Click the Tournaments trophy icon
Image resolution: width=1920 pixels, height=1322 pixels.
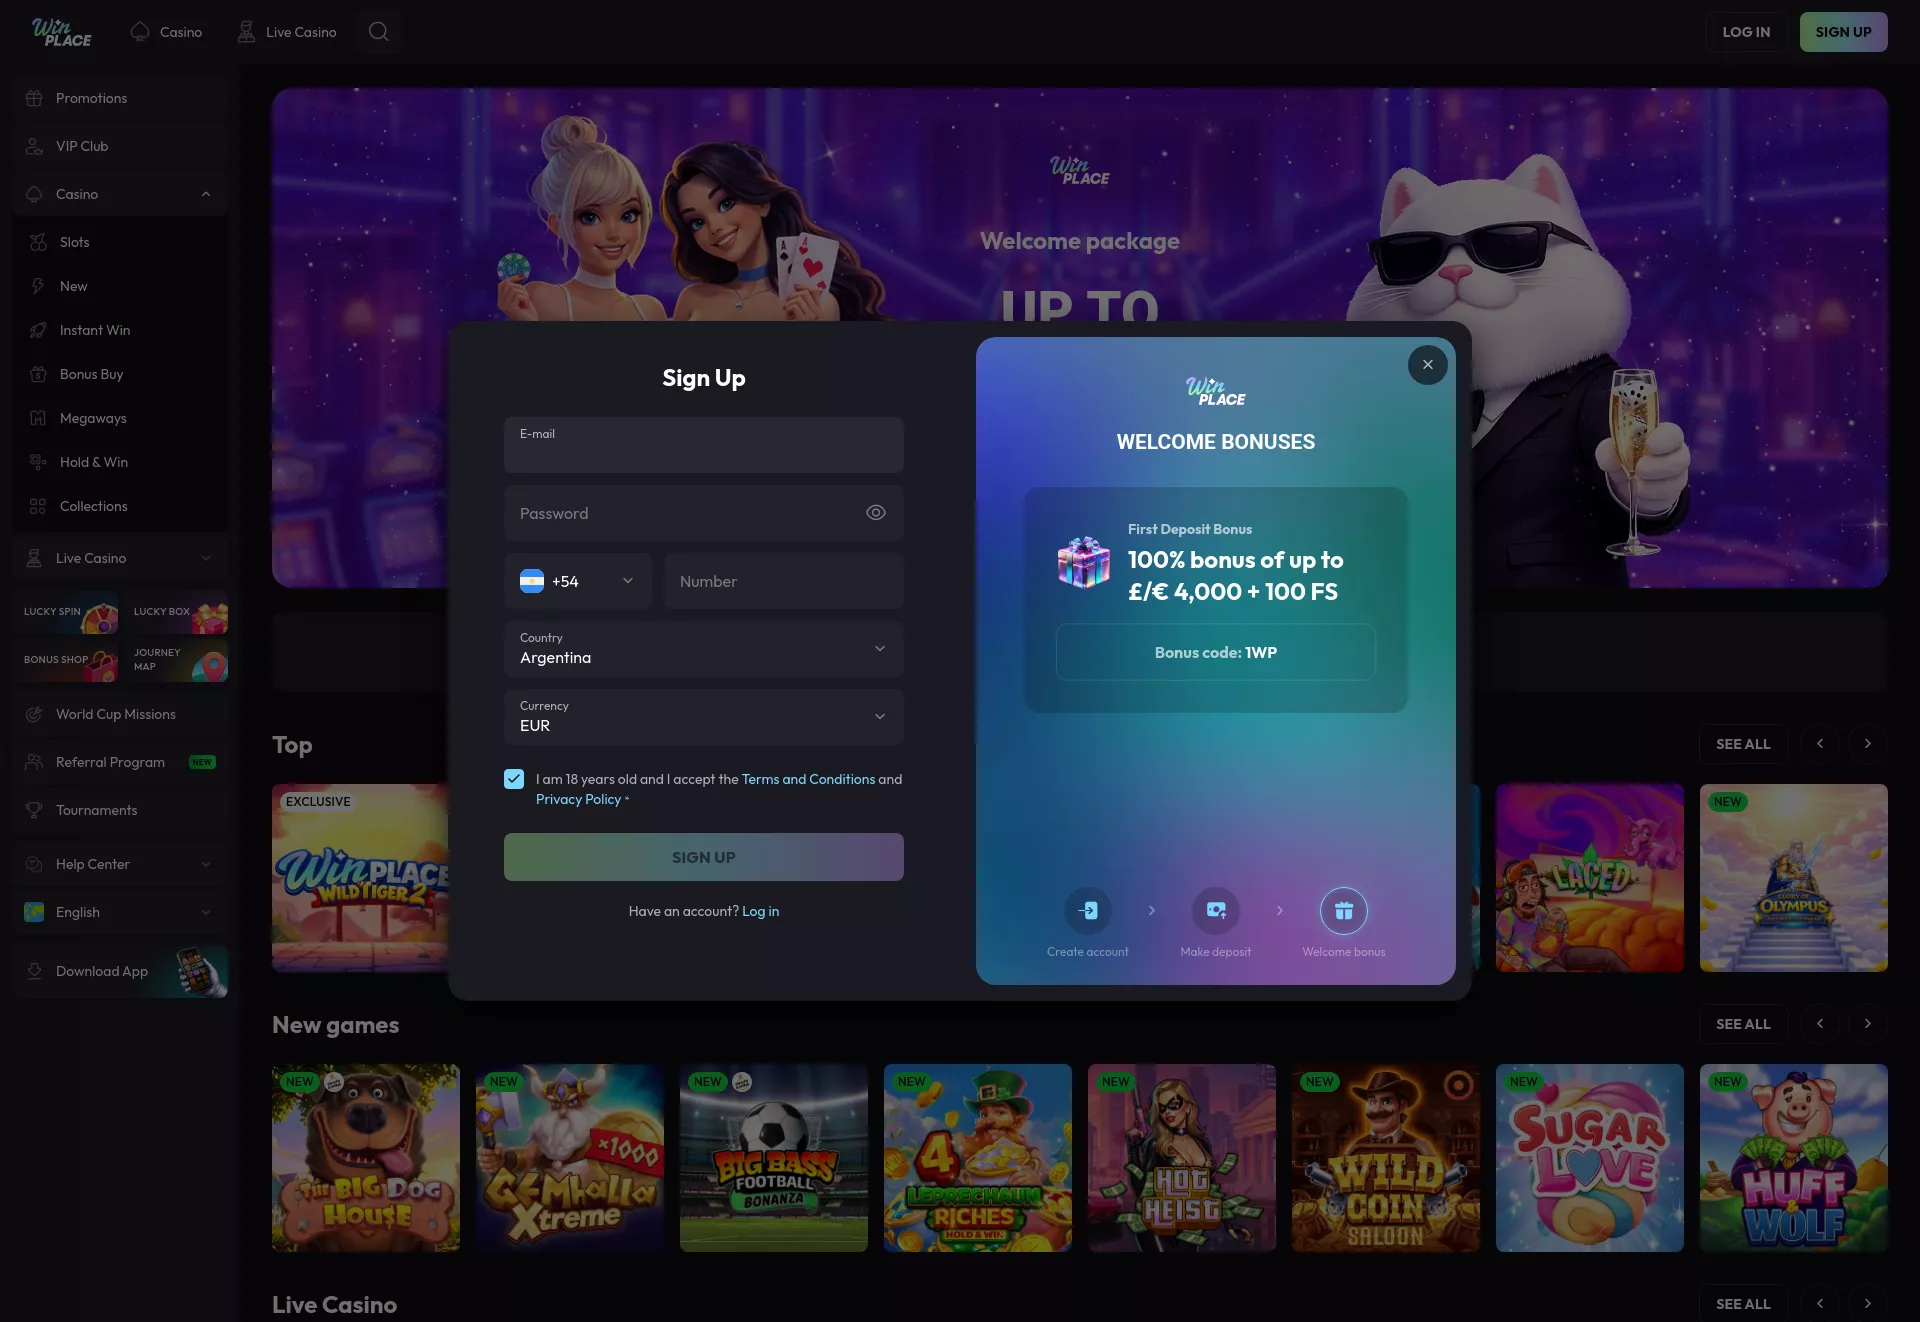pos(34,810)
